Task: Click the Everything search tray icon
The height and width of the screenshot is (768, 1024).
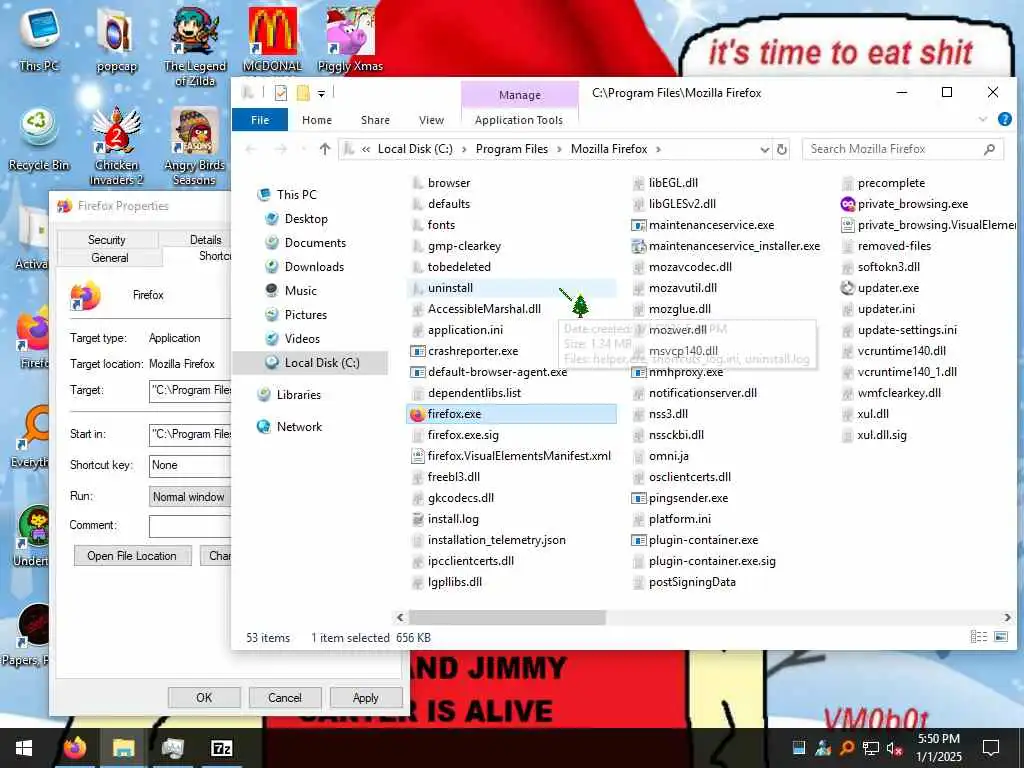Action: tap(846, 748)
